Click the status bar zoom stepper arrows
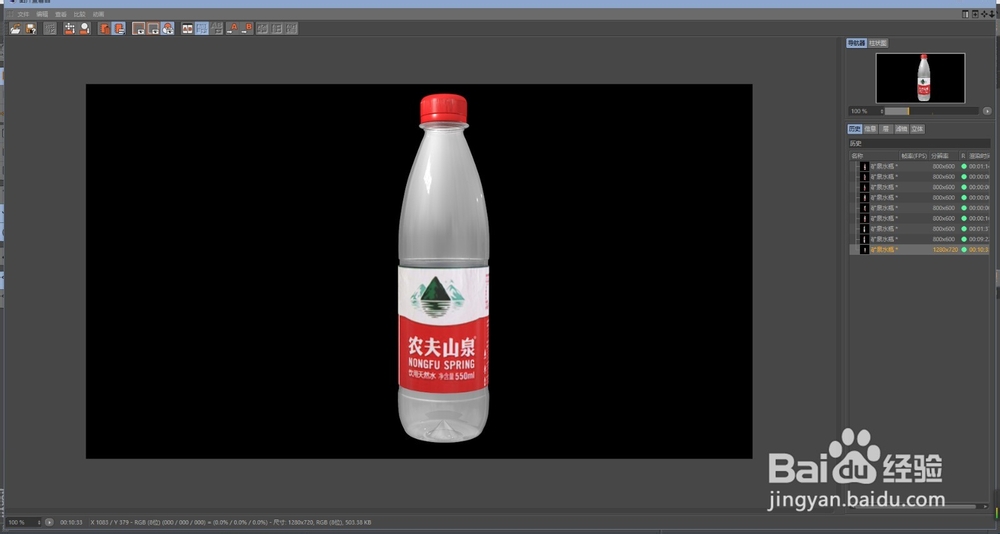Screen dimensions: 1000x534 pyautogui.click(x=40, y=523)
